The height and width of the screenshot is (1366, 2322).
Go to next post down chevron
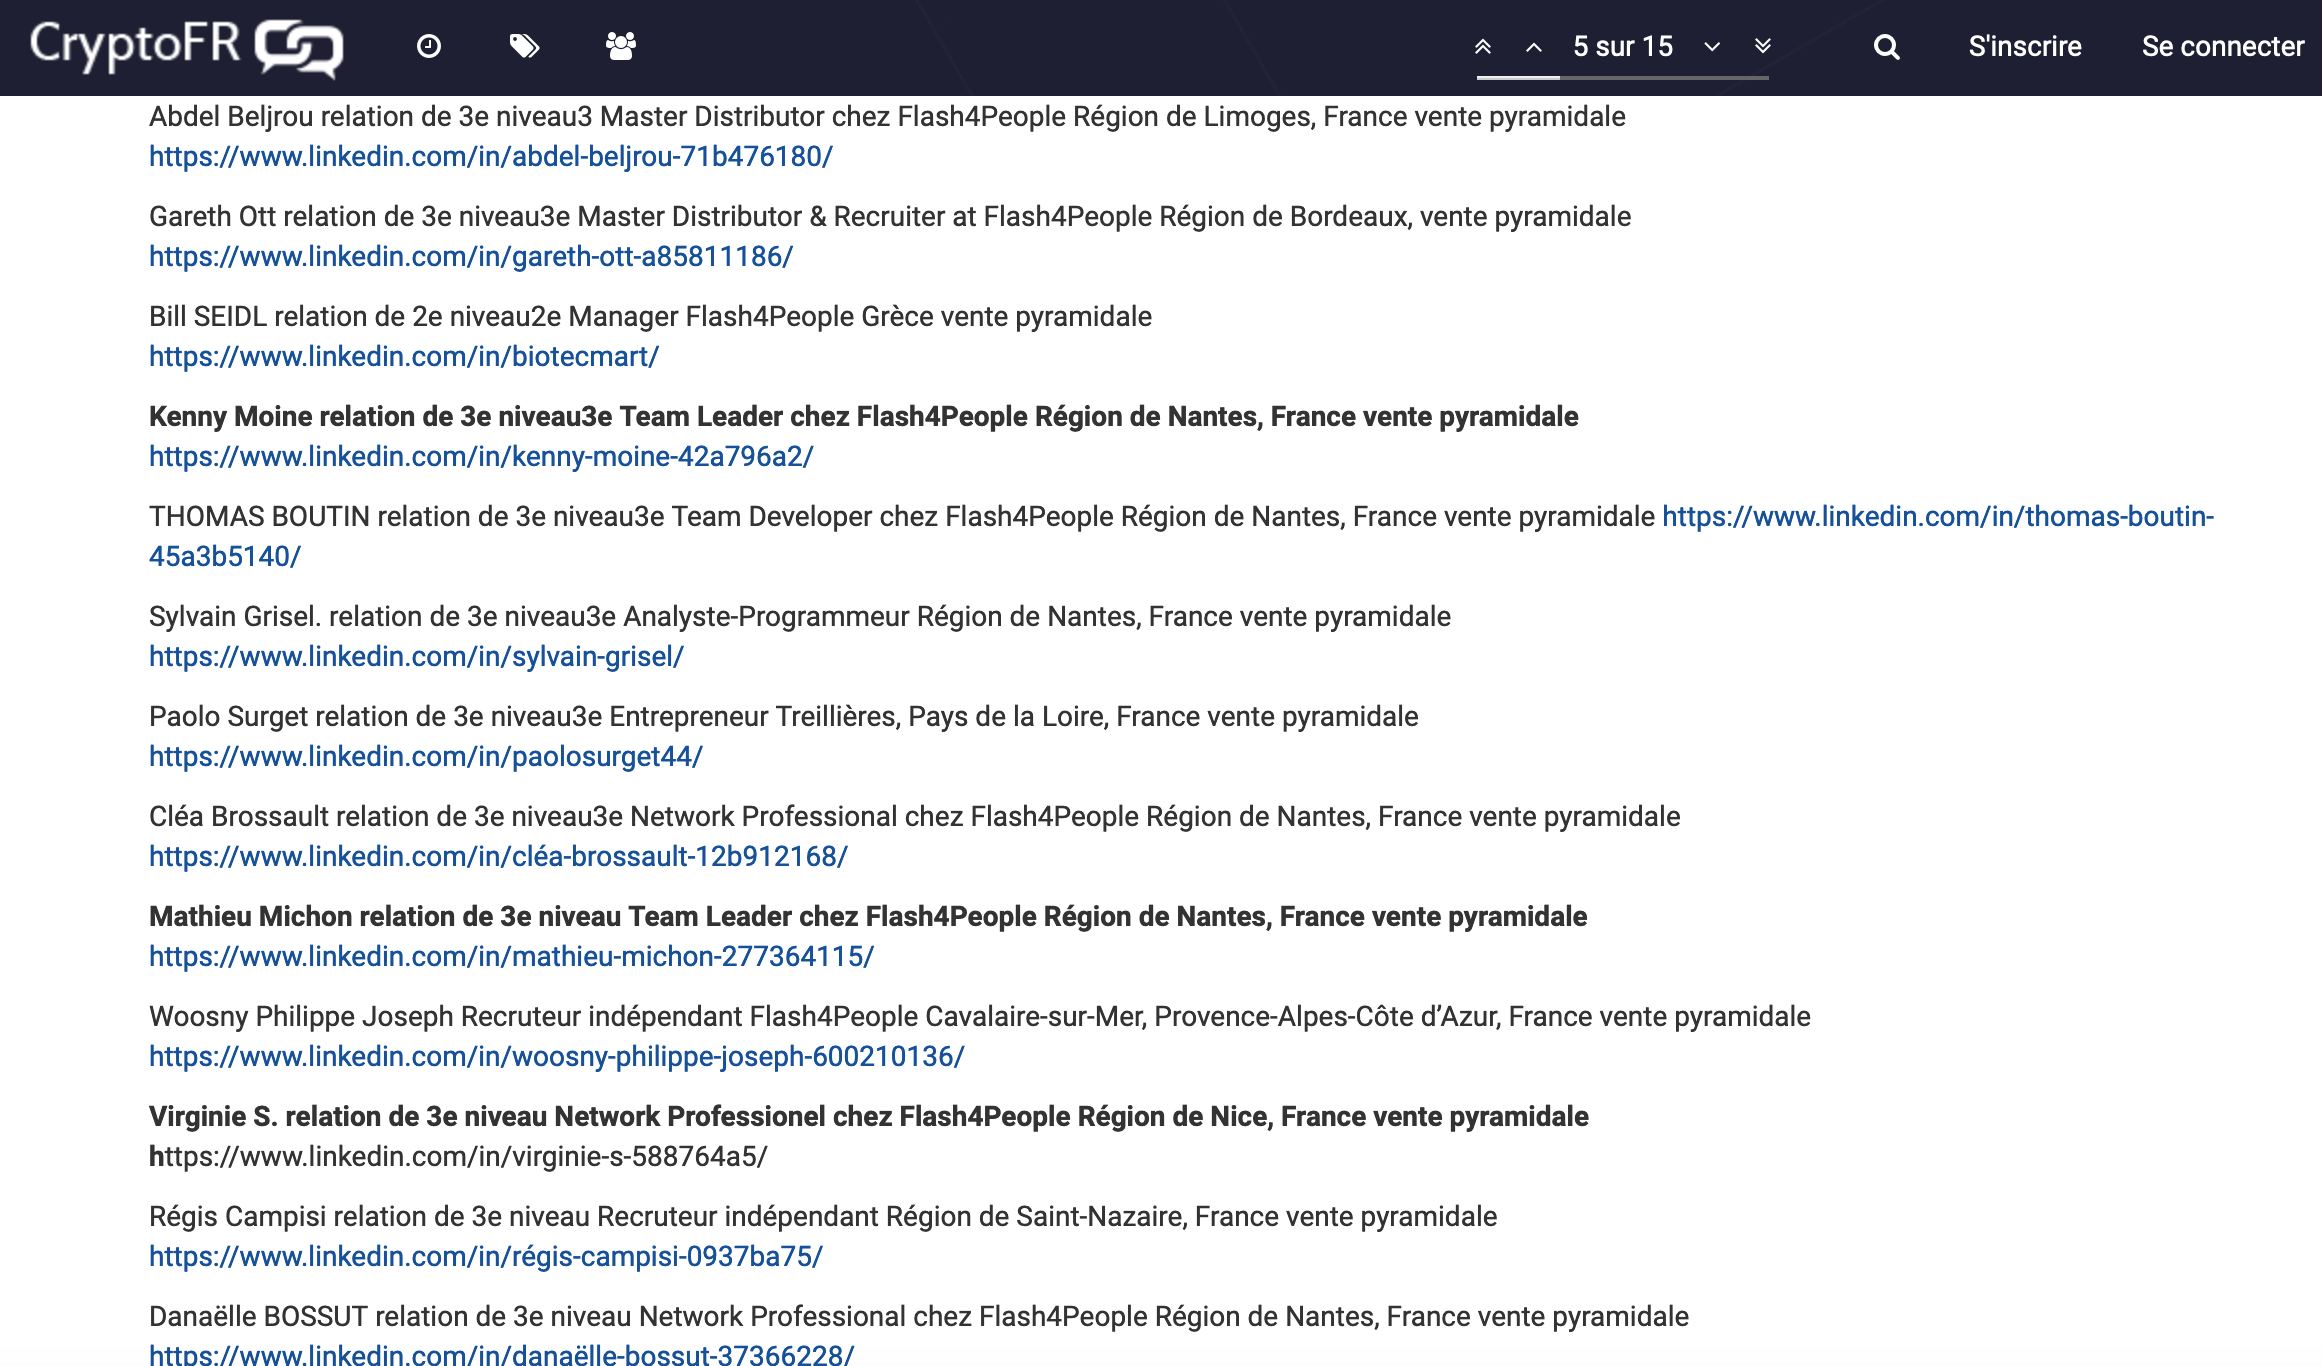pyautogui.click(x=1712, y=46)
